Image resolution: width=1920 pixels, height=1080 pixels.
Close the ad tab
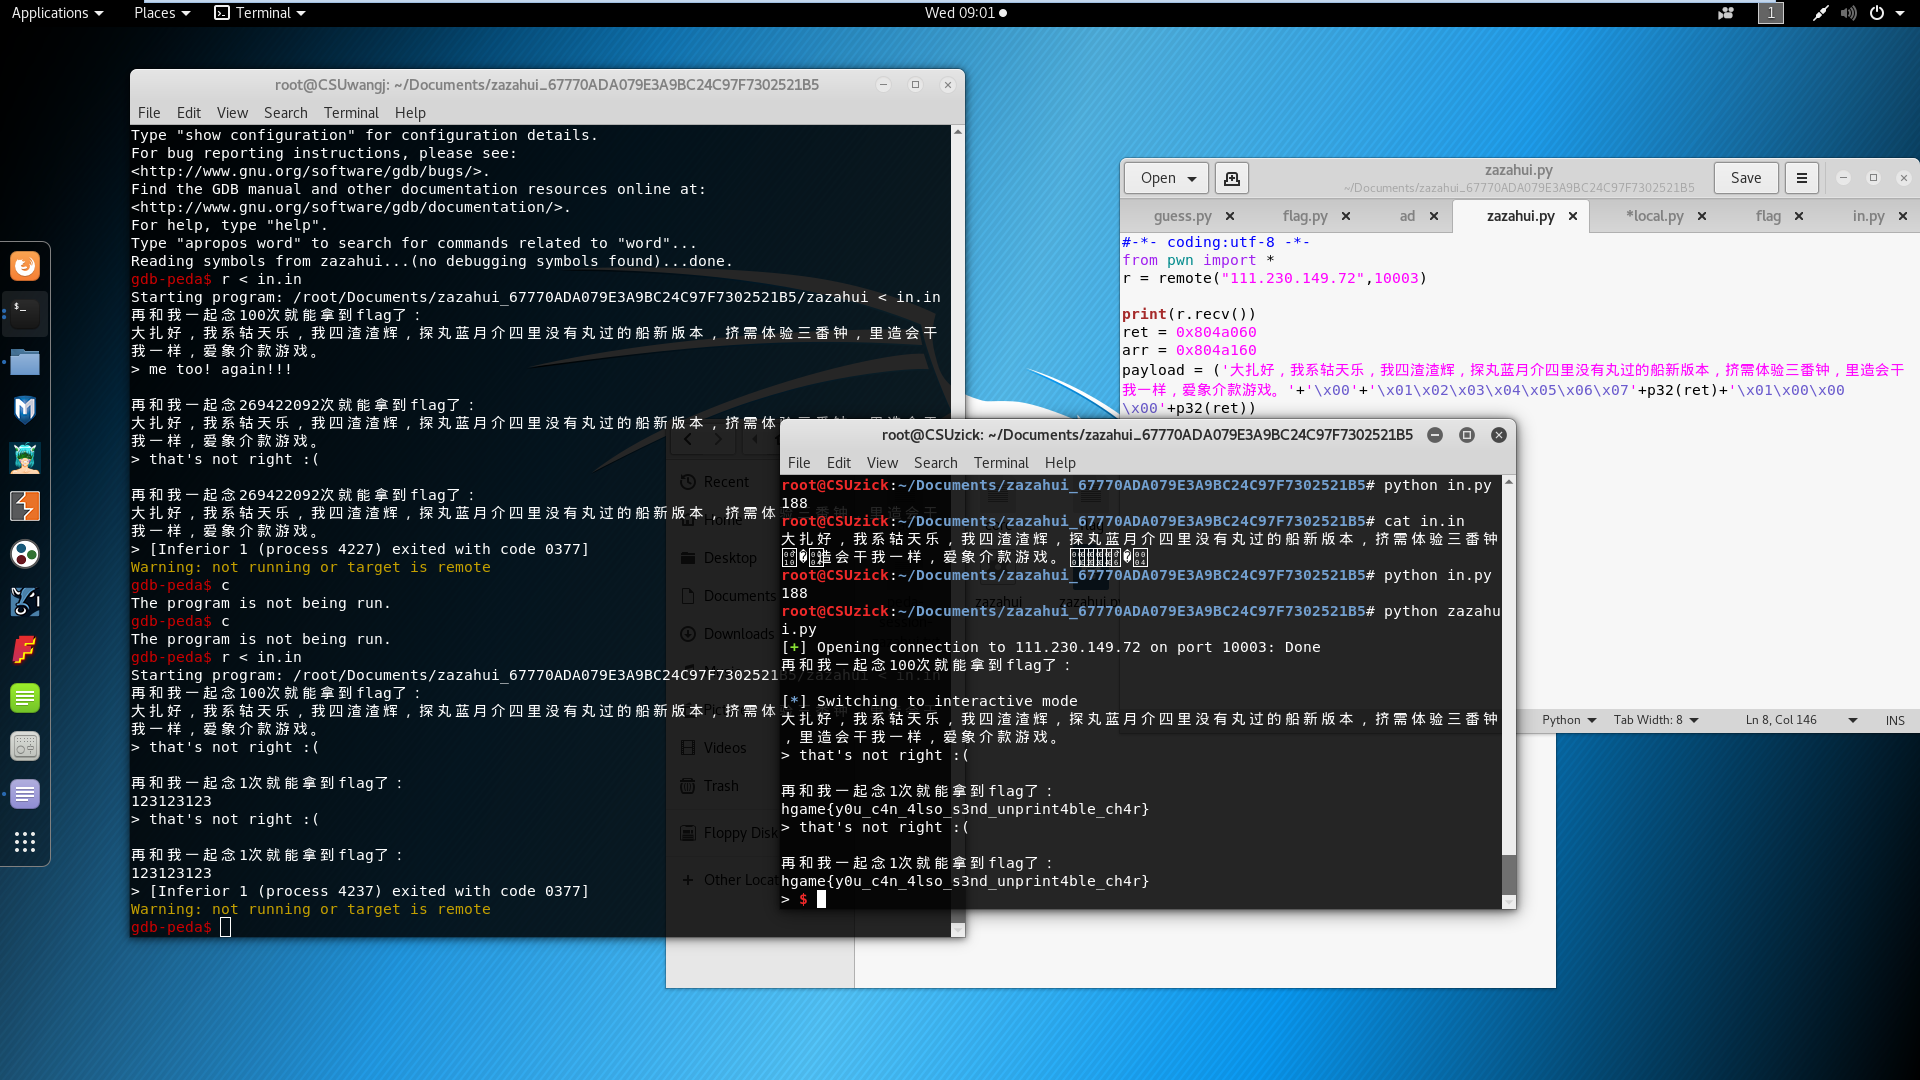(1434, 216)
